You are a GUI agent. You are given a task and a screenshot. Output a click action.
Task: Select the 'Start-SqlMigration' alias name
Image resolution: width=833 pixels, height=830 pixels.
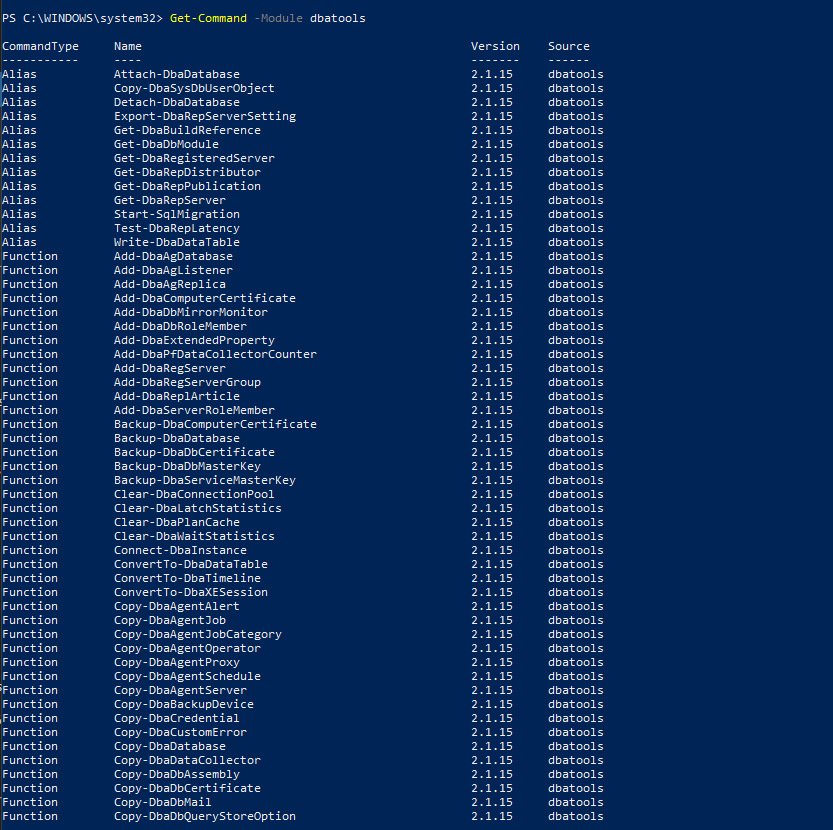[x=177, y=214]
